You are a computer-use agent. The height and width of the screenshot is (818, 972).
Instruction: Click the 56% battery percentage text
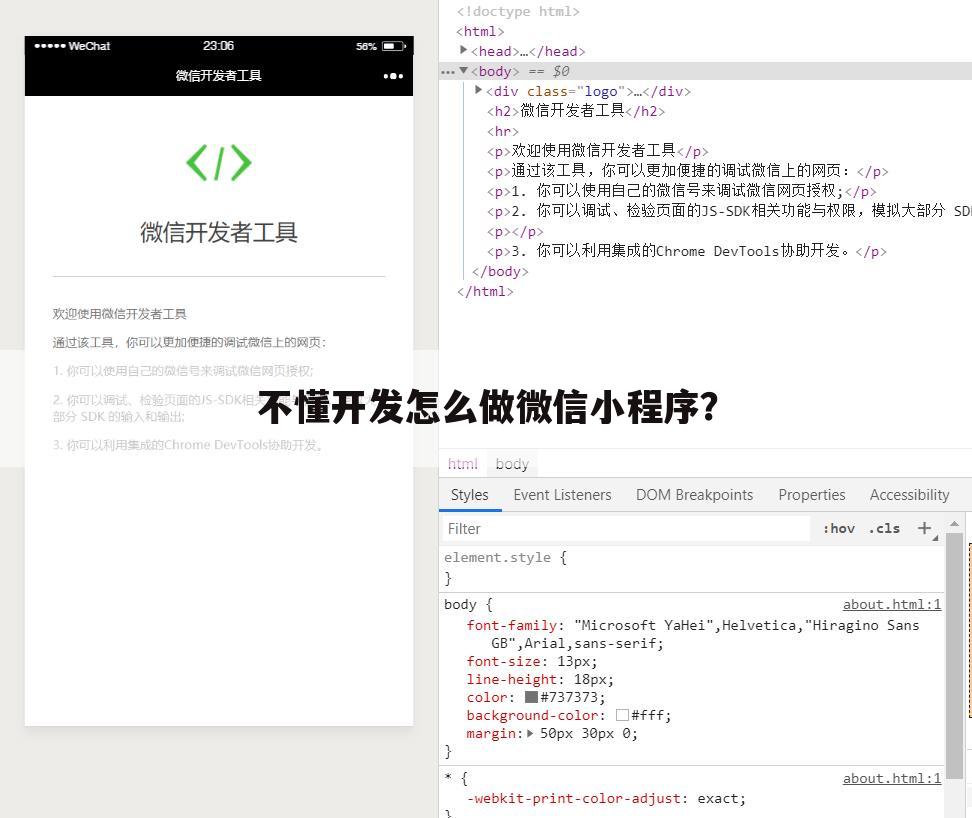pyautogui.click(x=366, y=46)
